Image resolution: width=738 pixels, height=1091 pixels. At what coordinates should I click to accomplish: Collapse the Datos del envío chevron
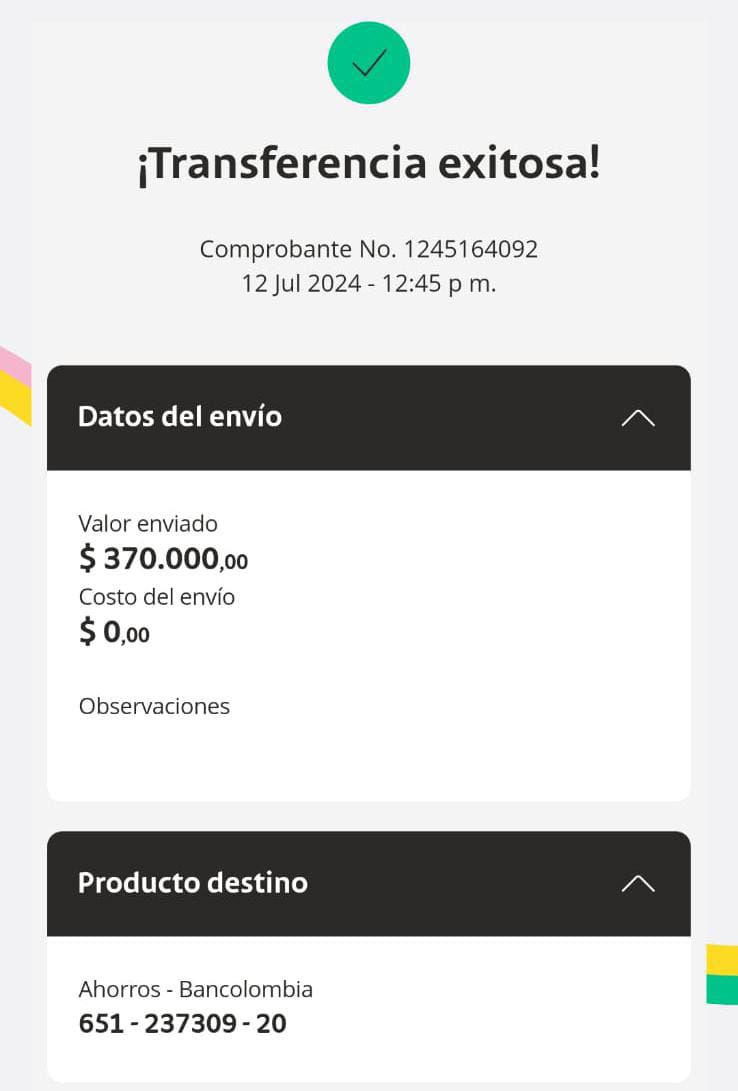pos(637,418)
